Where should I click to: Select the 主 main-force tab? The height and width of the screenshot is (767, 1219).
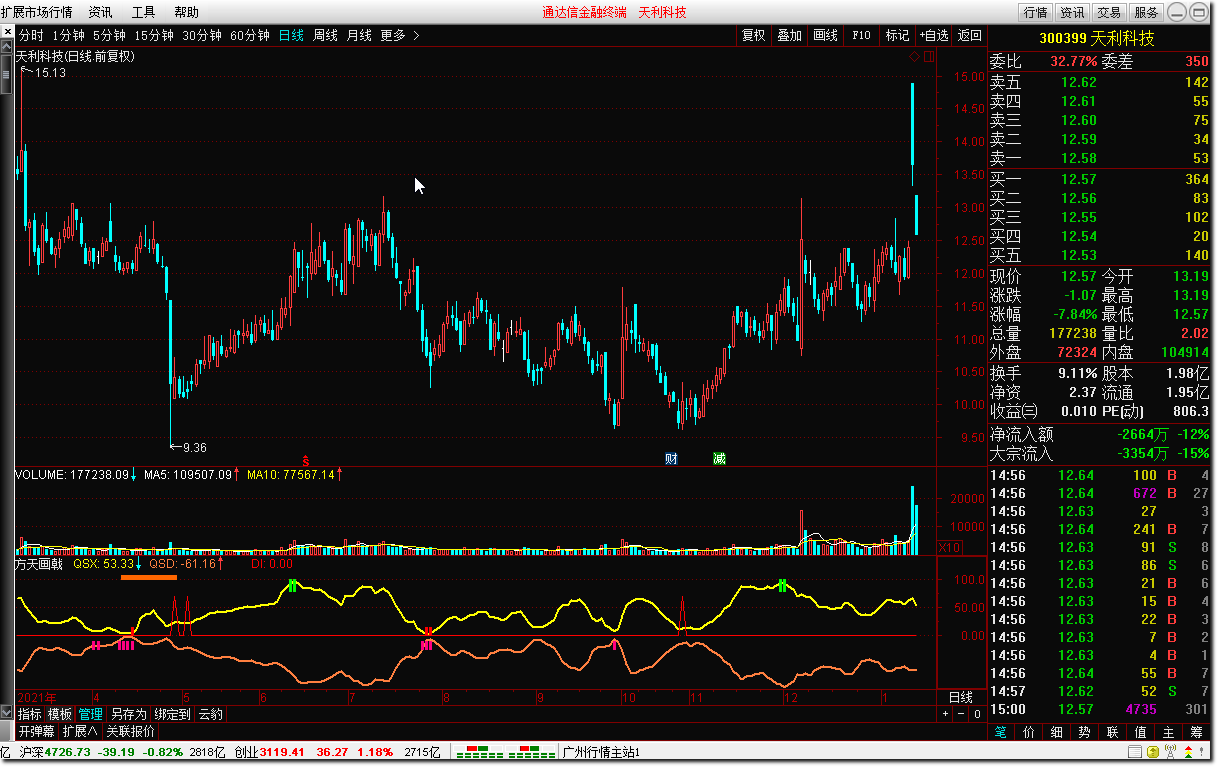[1169, 732]
